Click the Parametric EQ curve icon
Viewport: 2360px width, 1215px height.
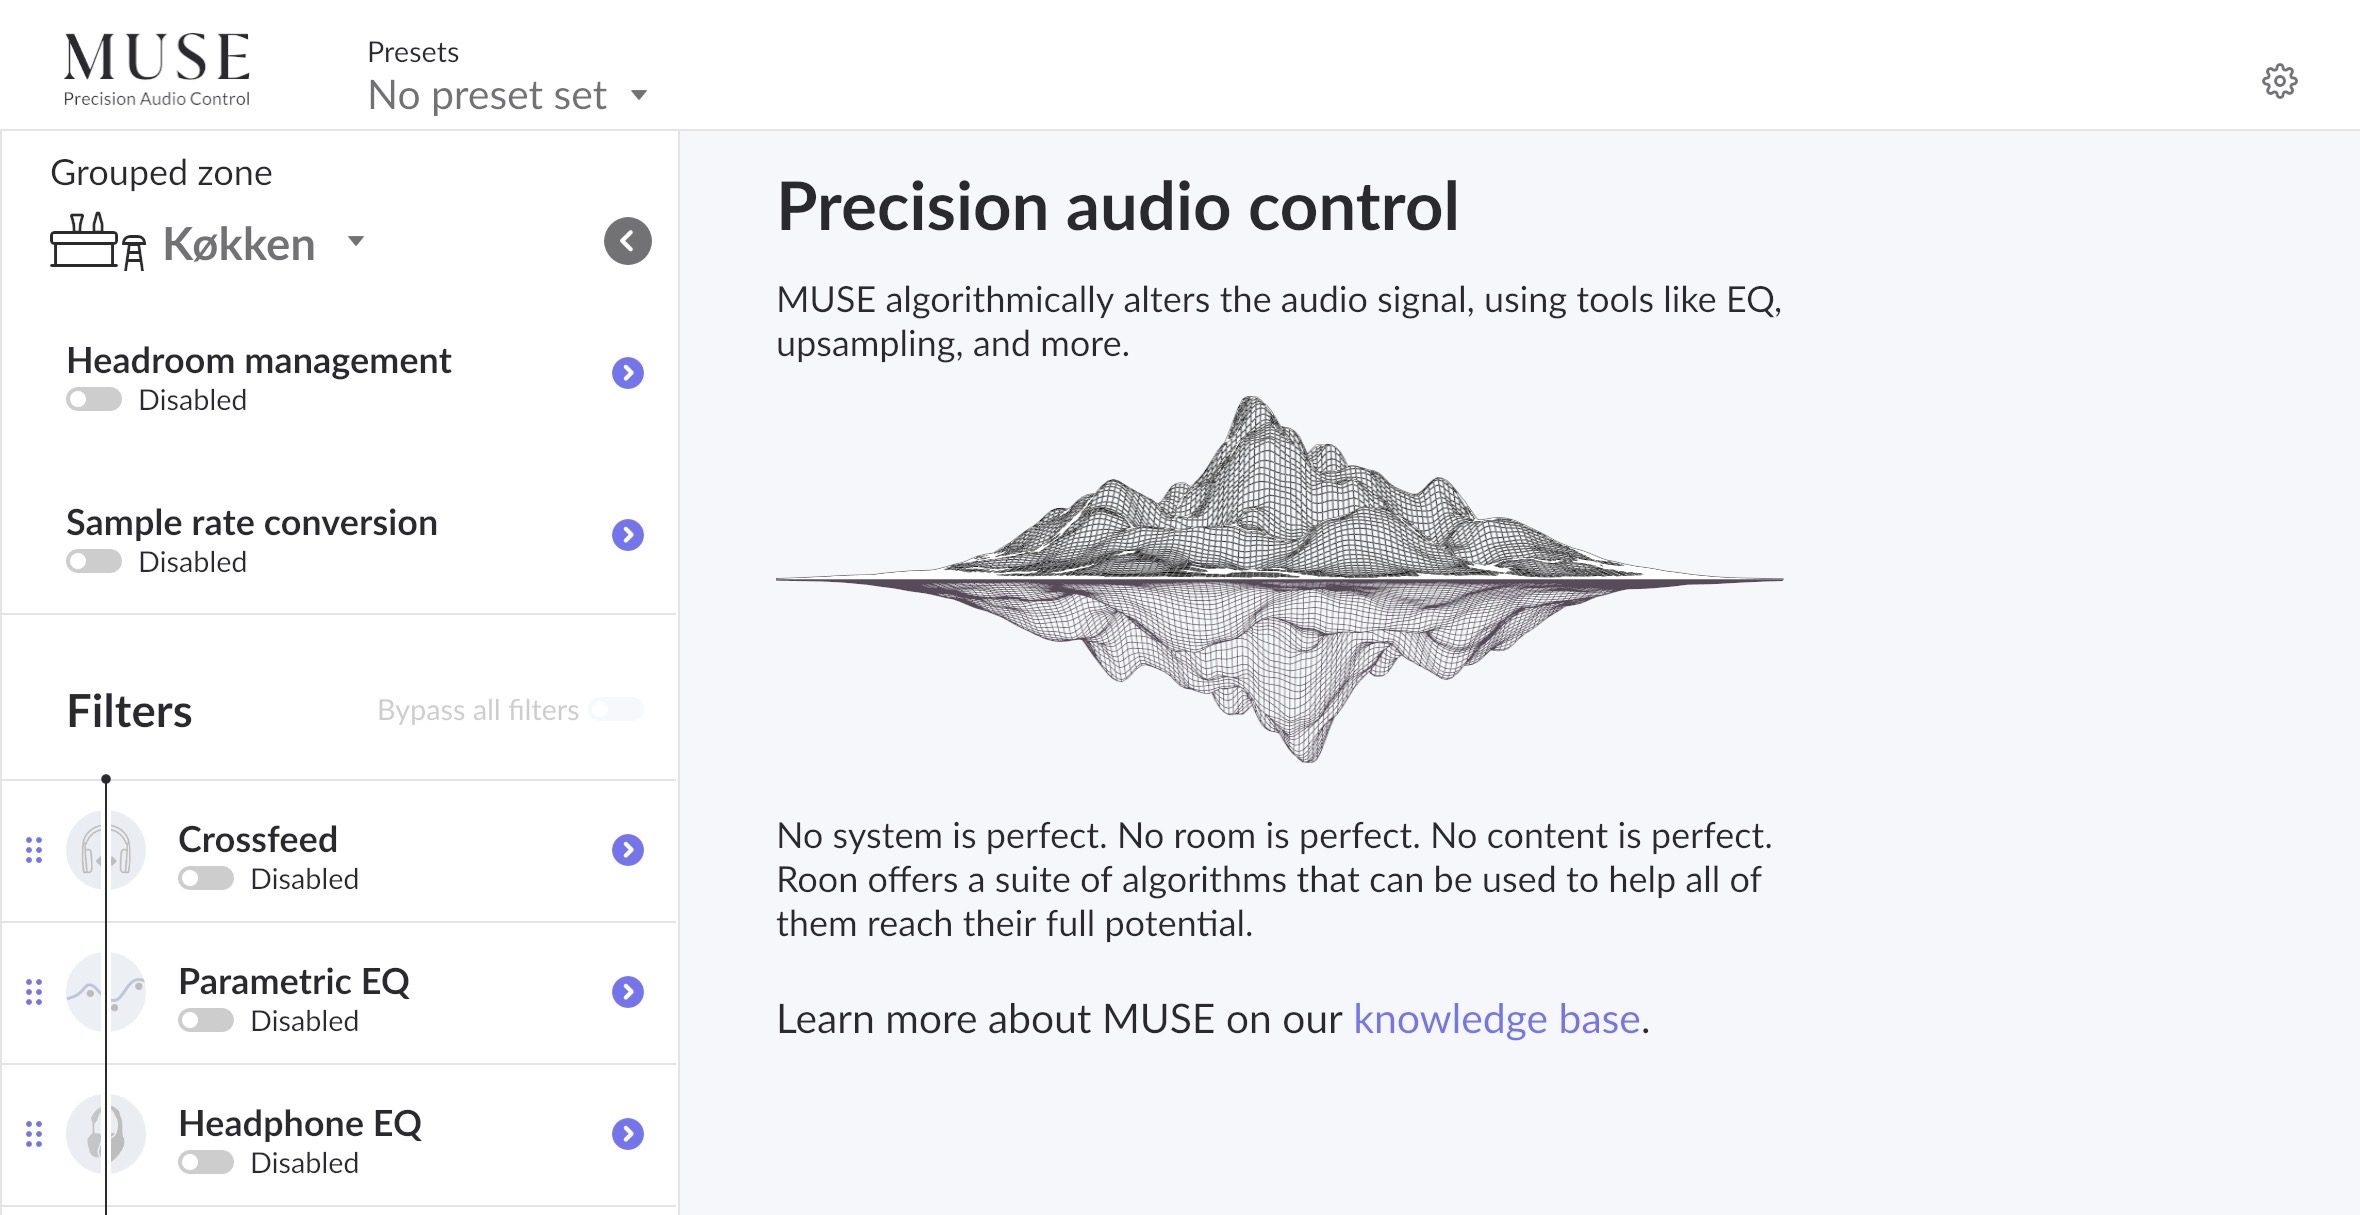click(106, 993)
